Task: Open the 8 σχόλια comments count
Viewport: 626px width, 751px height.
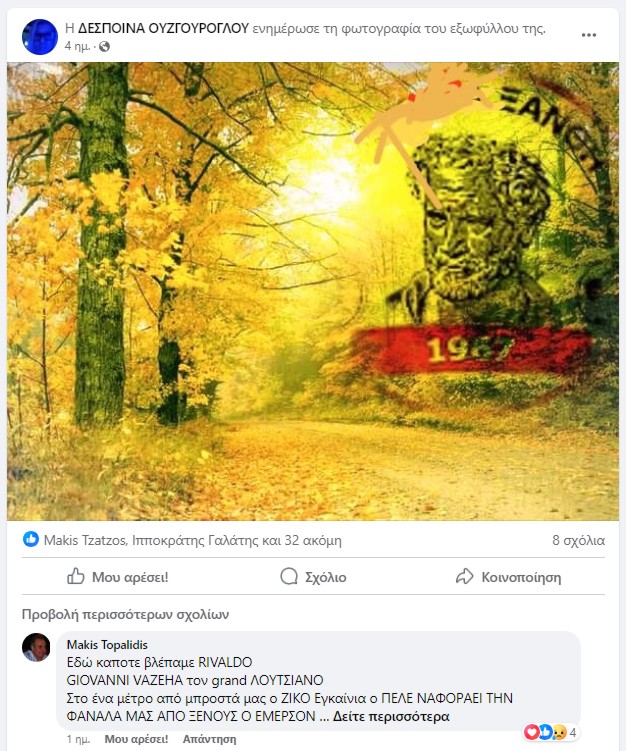Action: click(579, 540)
